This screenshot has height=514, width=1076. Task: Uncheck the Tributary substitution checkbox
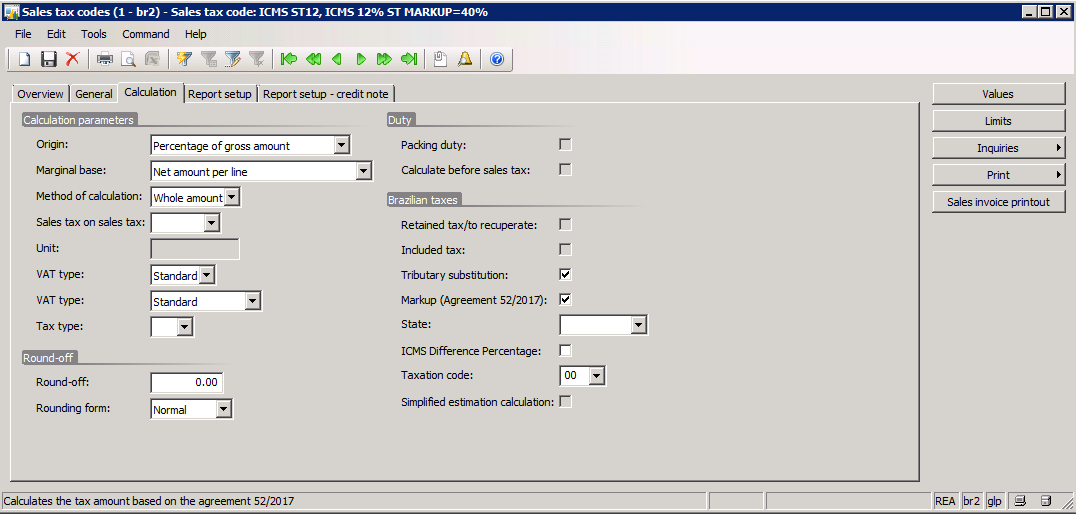[565, 274]
